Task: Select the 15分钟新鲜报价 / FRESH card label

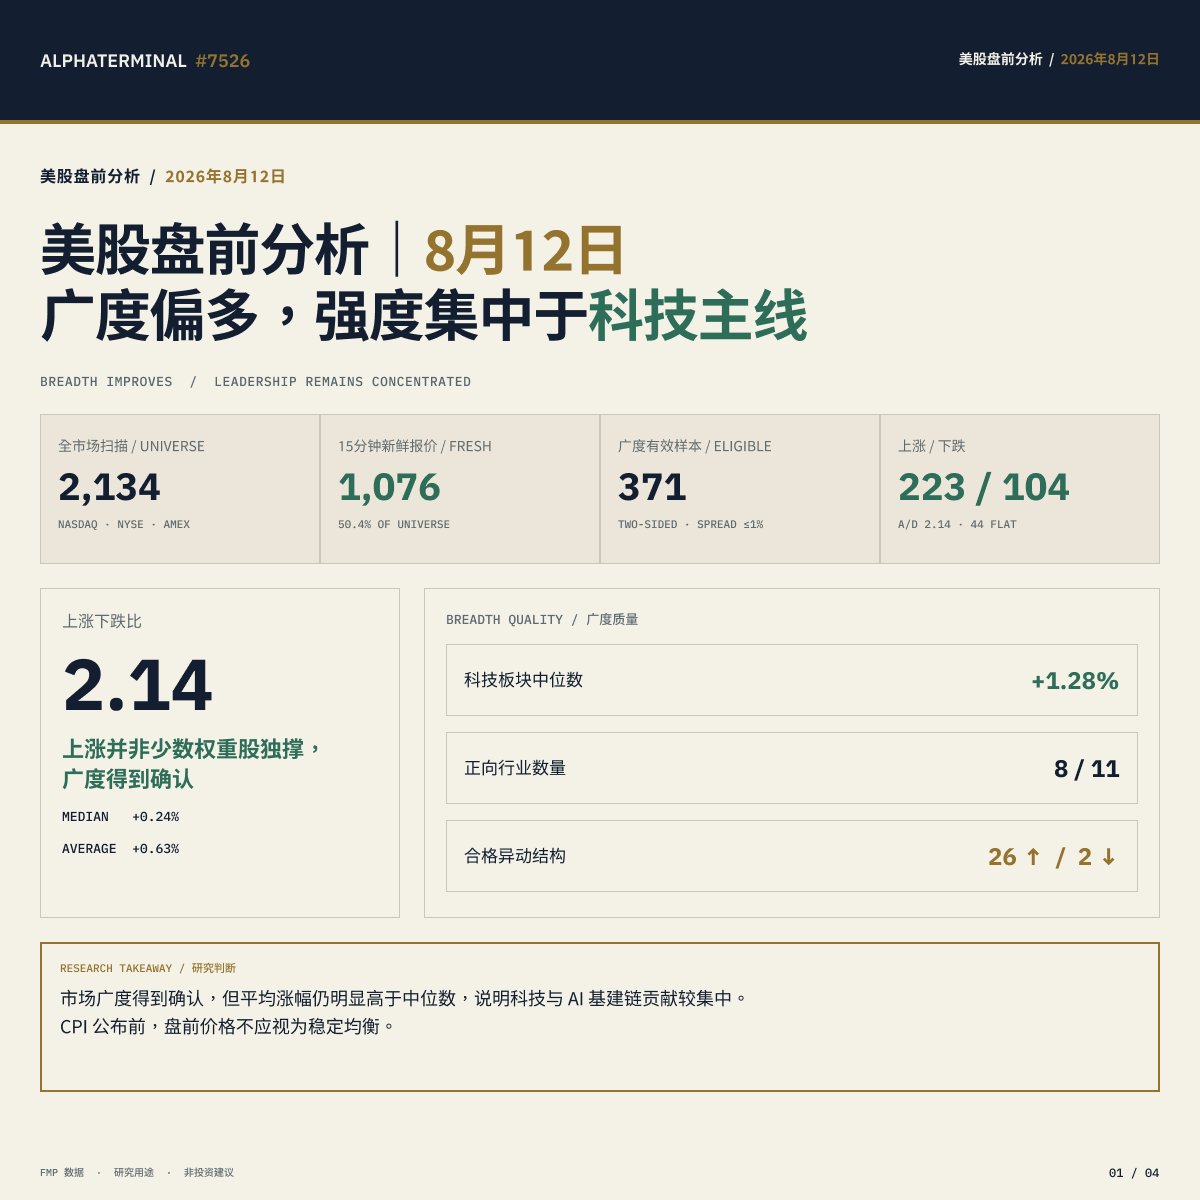Action: point(414,446)
